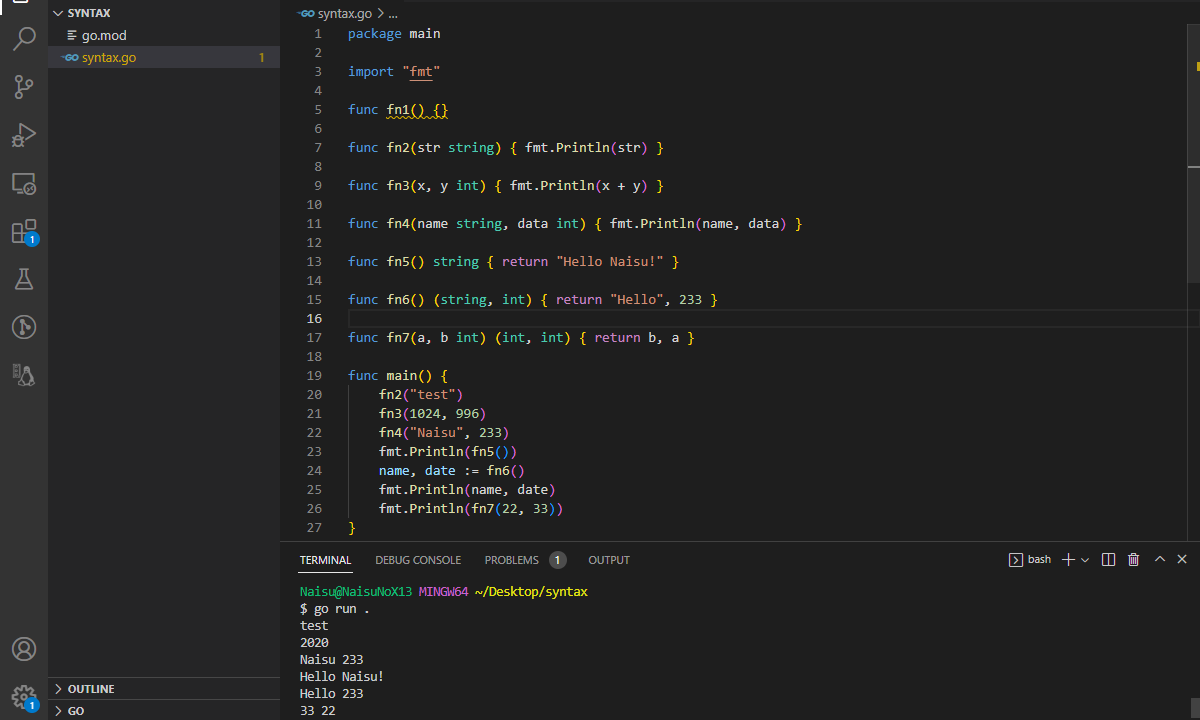The width and height of the screenshot is (1200, 720).
Task: Switch to the TERMINAL tab
Action: 325,560
